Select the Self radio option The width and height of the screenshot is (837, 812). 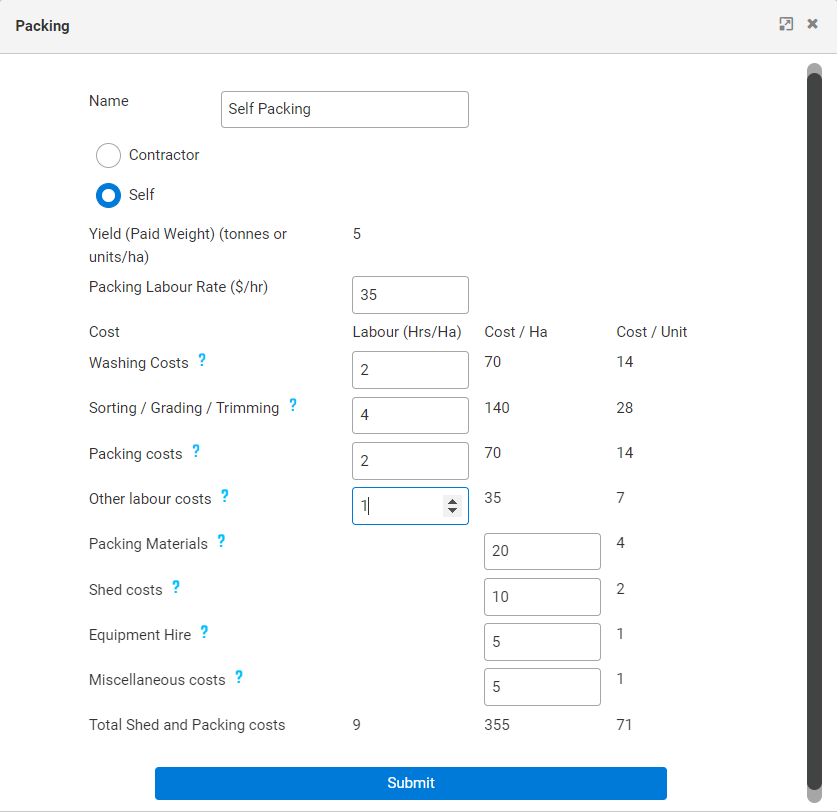point(108,195)
